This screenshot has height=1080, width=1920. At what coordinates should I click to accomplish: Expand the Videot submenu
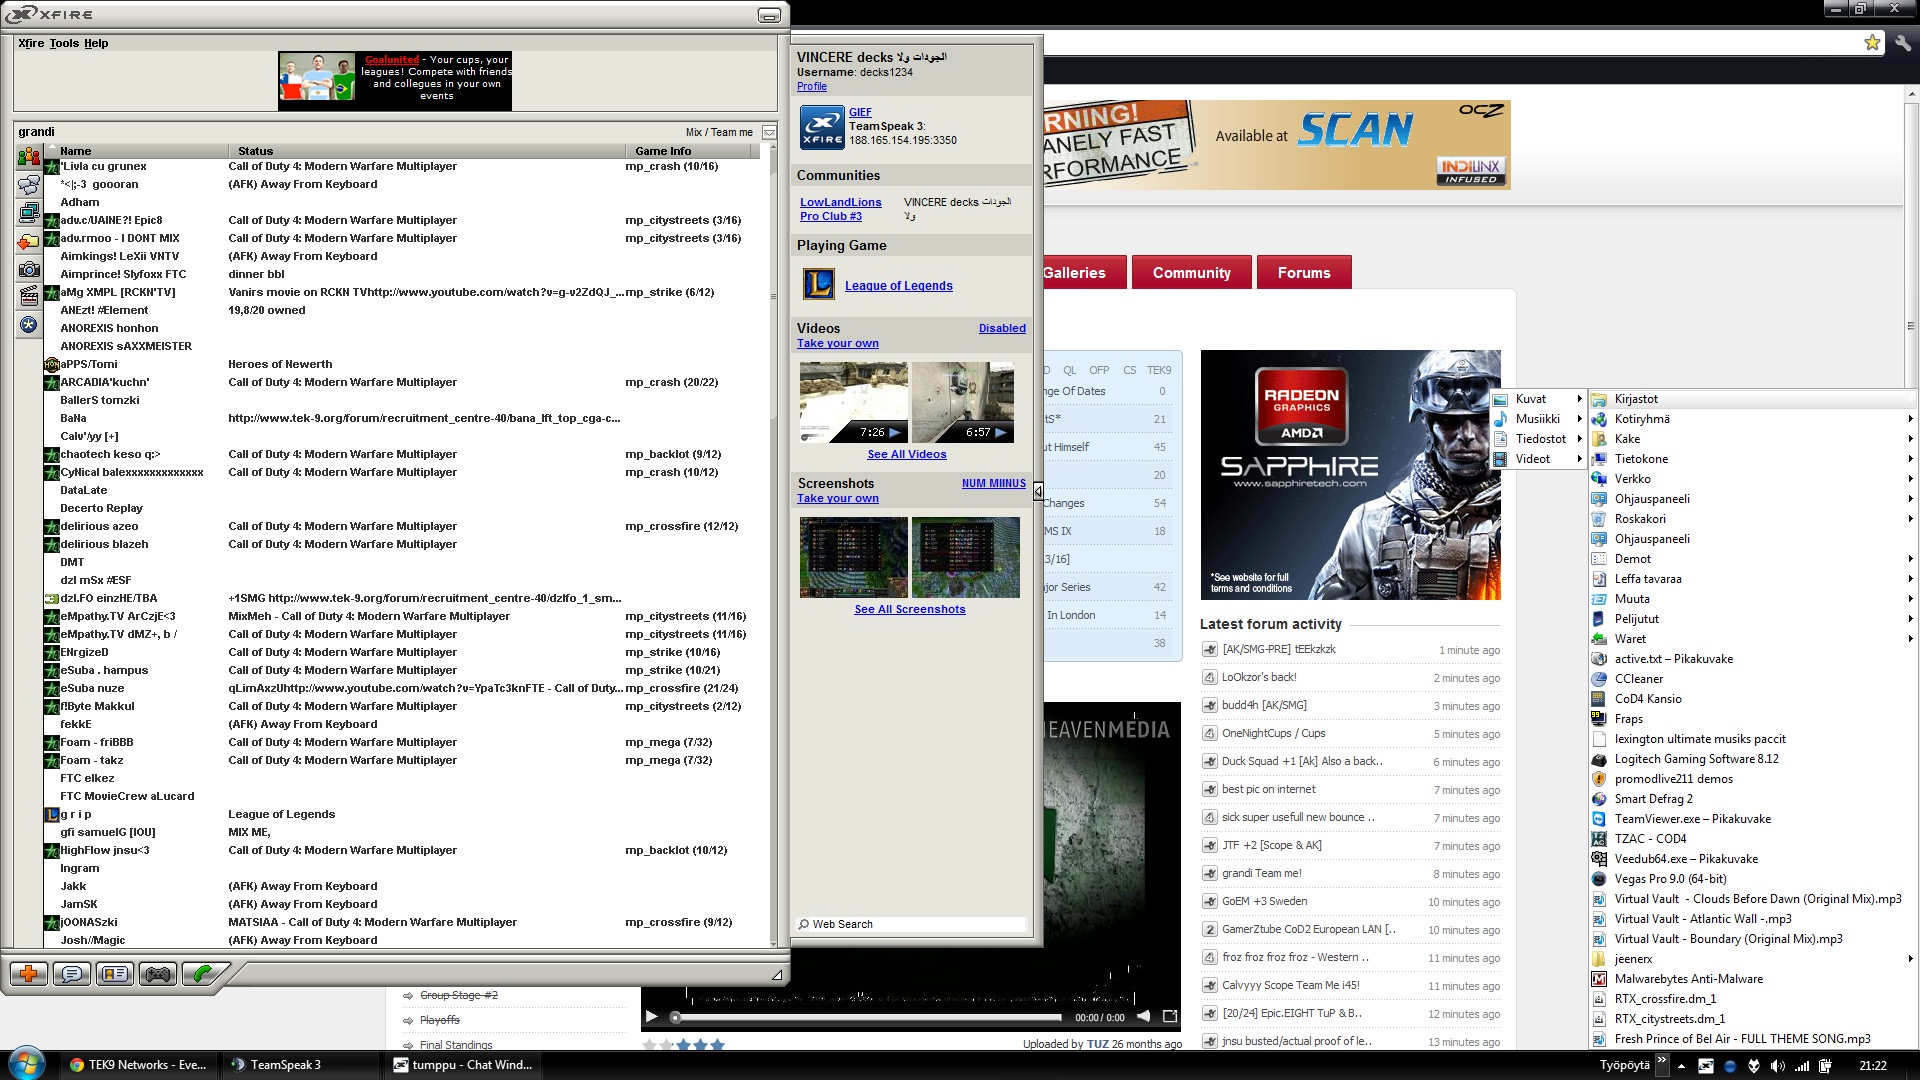pos(1538,459)
